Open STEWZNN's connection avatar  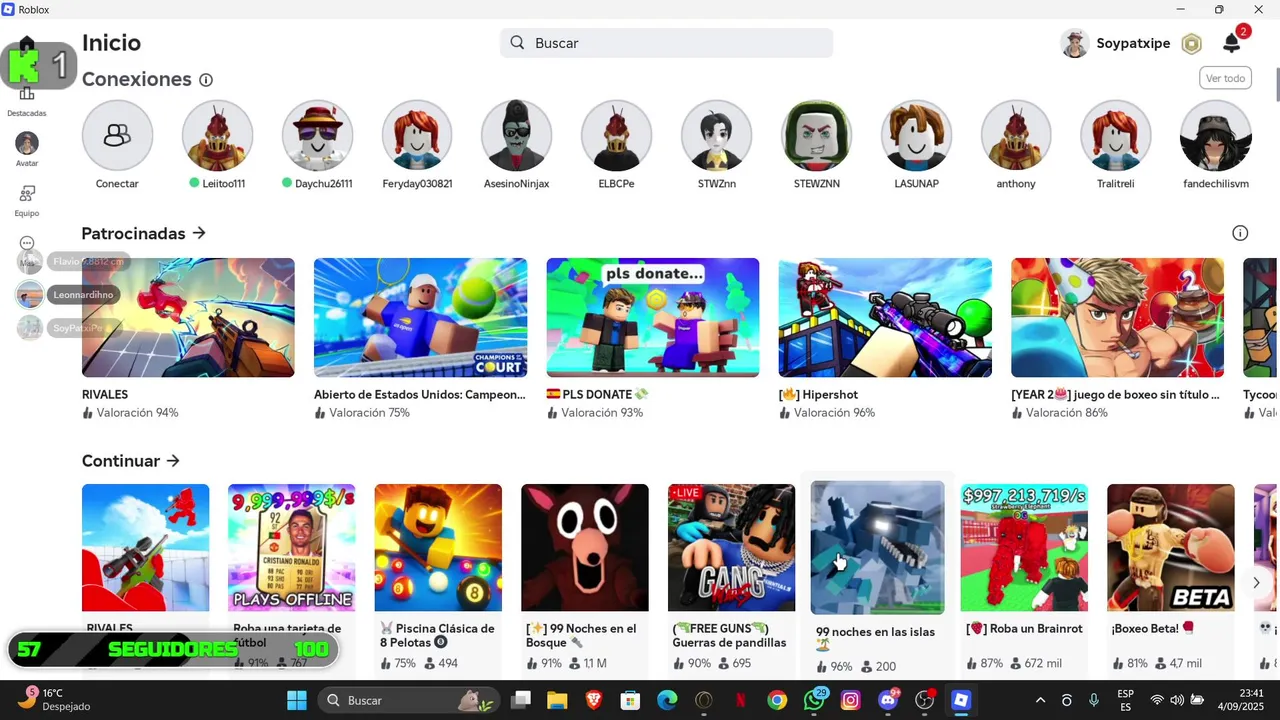click(x=816, y=135)
